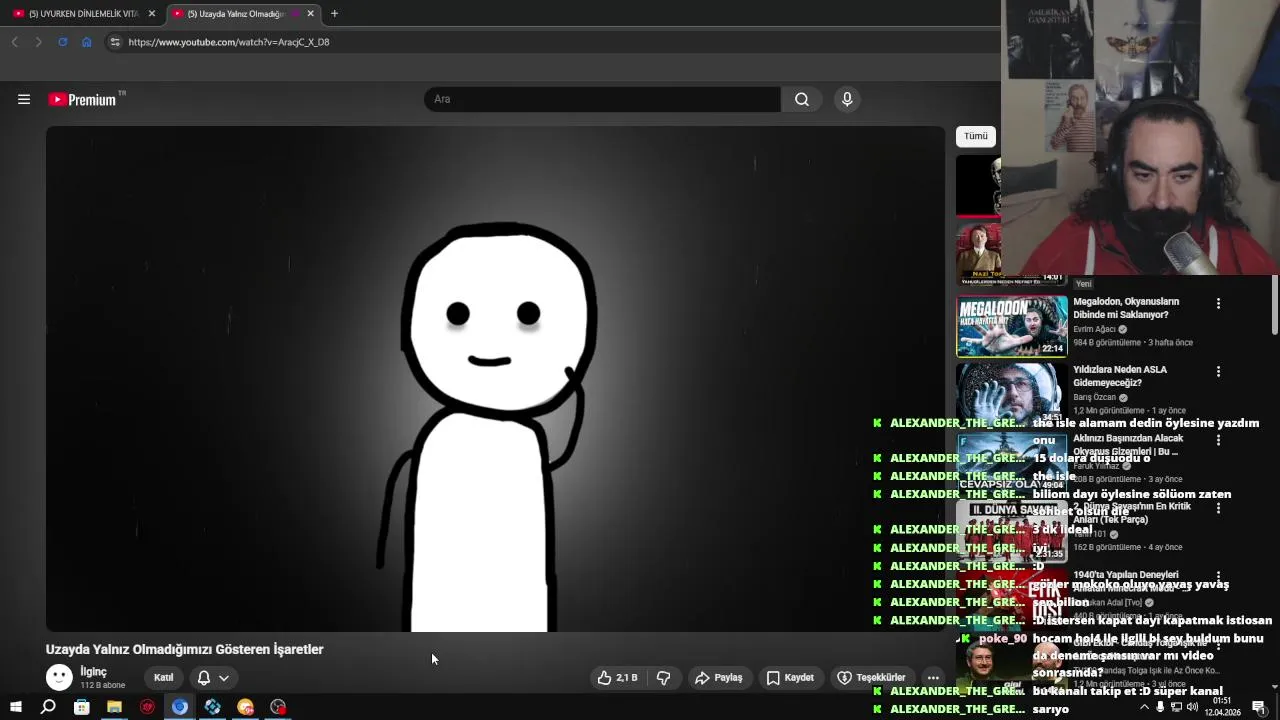Open Barış Özcan channel name
This screenshot has width=1280, height=720.
coord(1095,397)
